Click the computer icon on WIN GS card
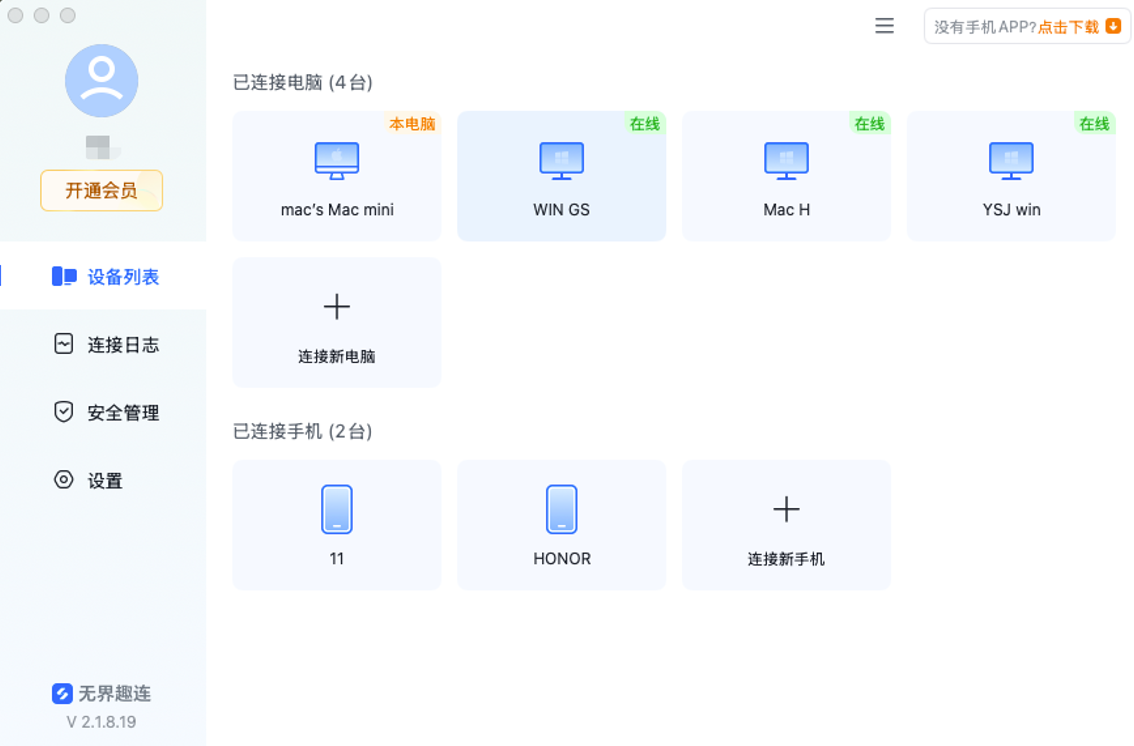The height and width of the screenshot is (746, 1134). coord(561,160)
